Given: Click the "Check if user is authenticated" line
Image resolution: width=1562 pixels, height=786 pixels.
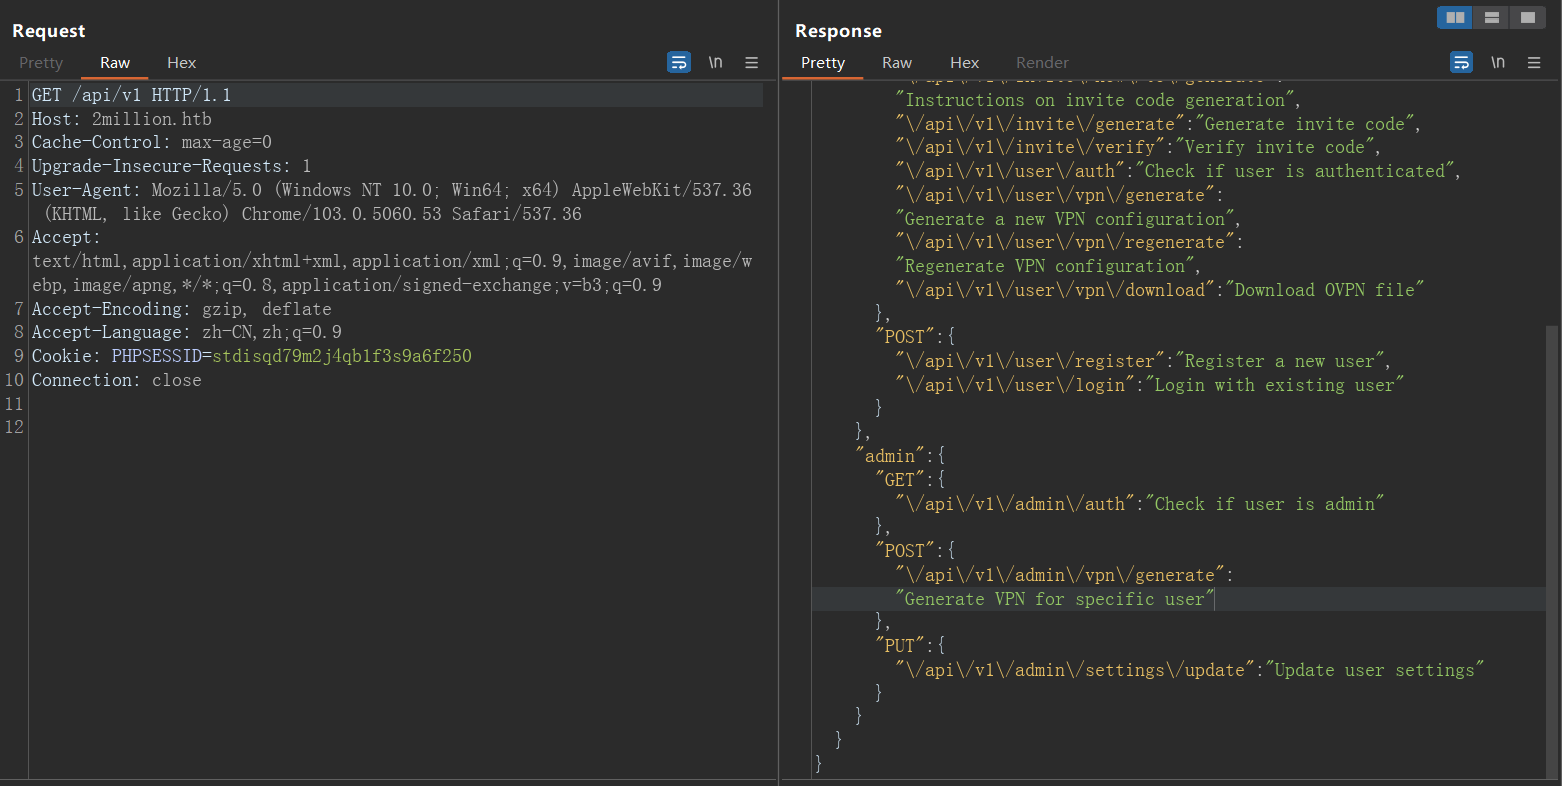Looking at the screenshot, I should pyautogui.click(x=1178, y=171).
